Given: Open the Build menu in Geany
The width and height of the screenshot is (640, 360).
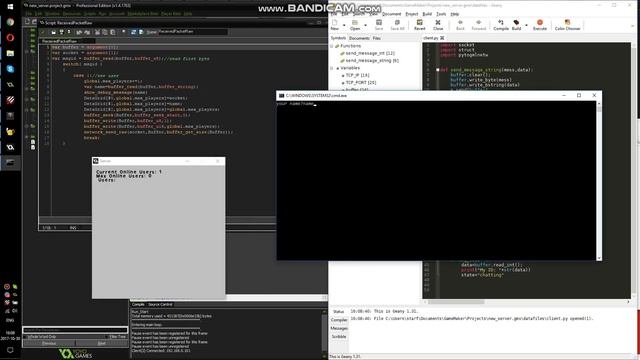Looking at the screenshot, I should 427,14.
